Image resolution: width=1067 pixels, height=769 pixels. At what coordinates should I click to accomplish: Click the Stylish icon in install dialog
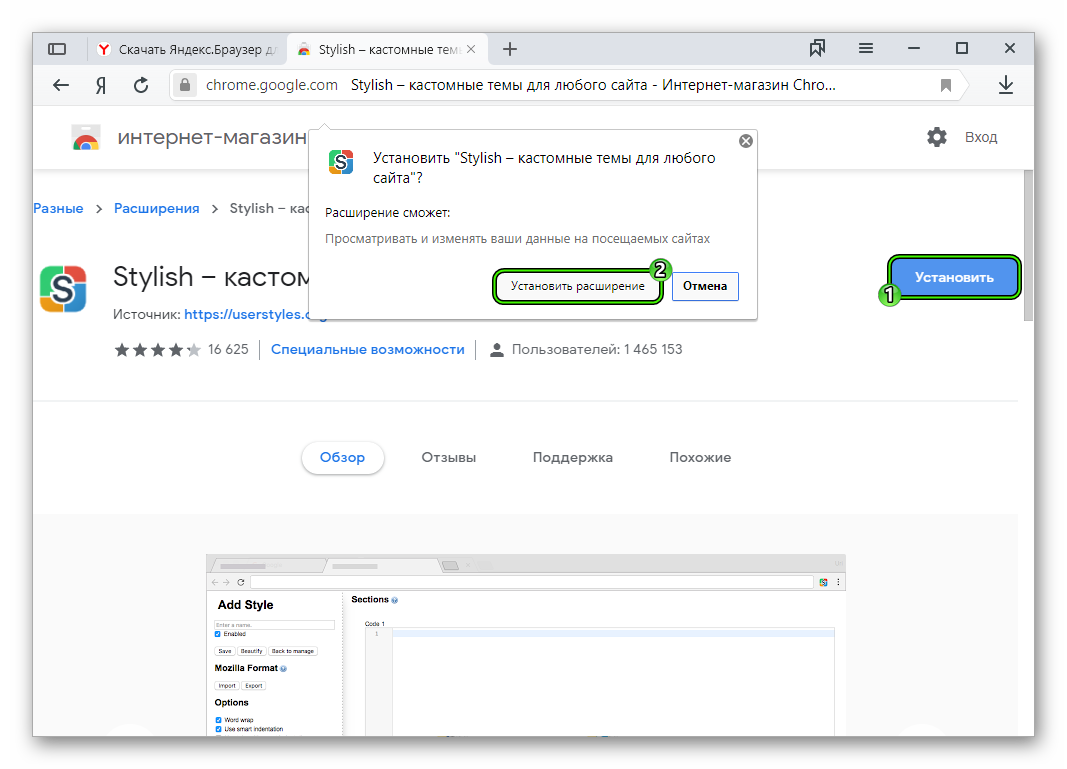click(x=341, y=162)
